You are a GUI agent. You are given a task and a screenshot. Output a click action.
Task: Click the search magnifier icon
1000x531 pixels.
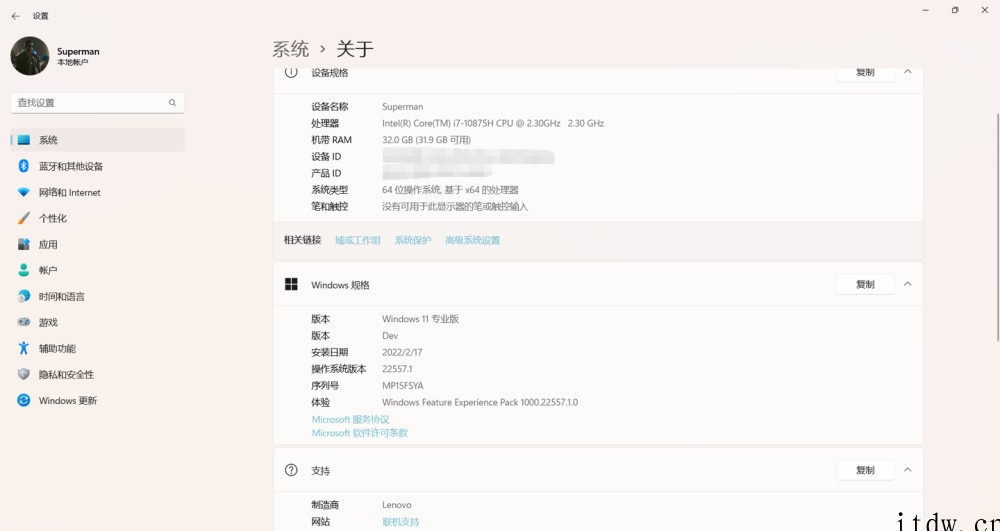tap(172, 103)
